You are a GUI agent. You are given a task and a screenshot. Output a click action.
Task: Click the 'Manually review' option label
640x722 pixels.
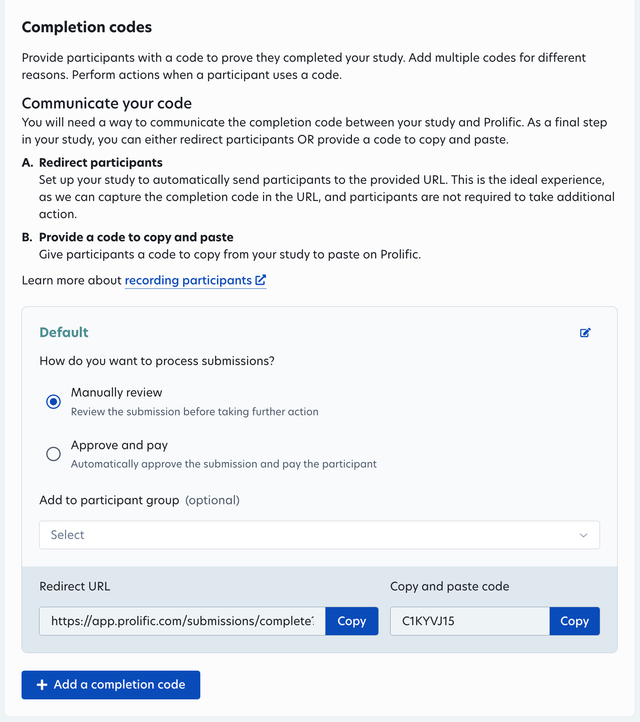pos(116,392)
